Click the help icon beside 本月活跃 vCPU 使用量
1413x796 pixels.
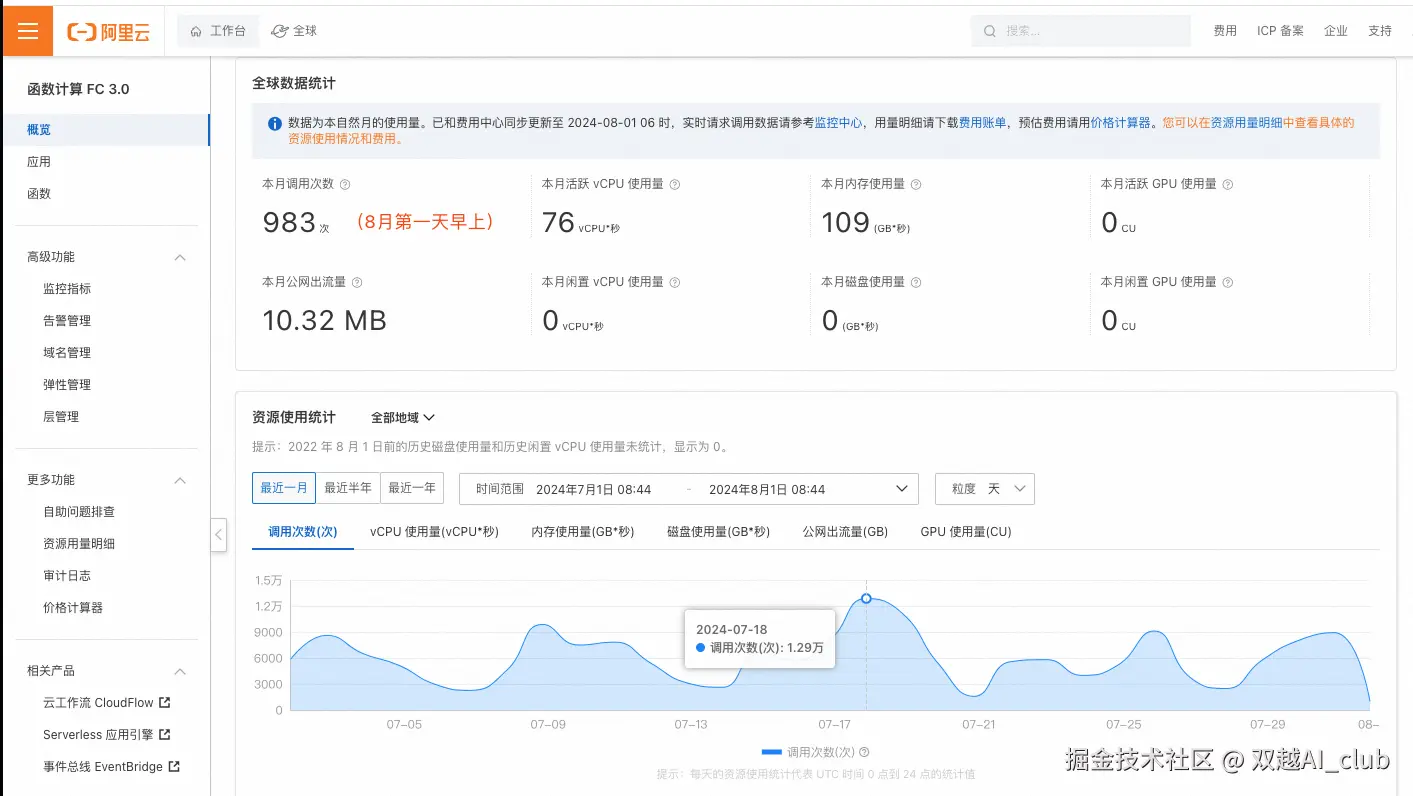[x=674, y=185]
